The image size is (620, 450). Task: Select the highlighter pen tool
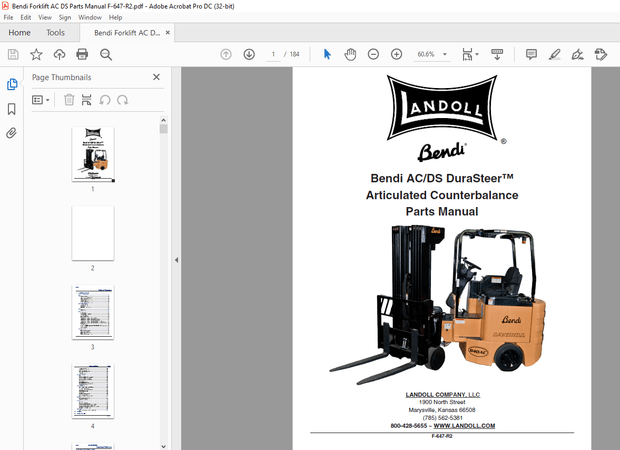click(554, 54)
